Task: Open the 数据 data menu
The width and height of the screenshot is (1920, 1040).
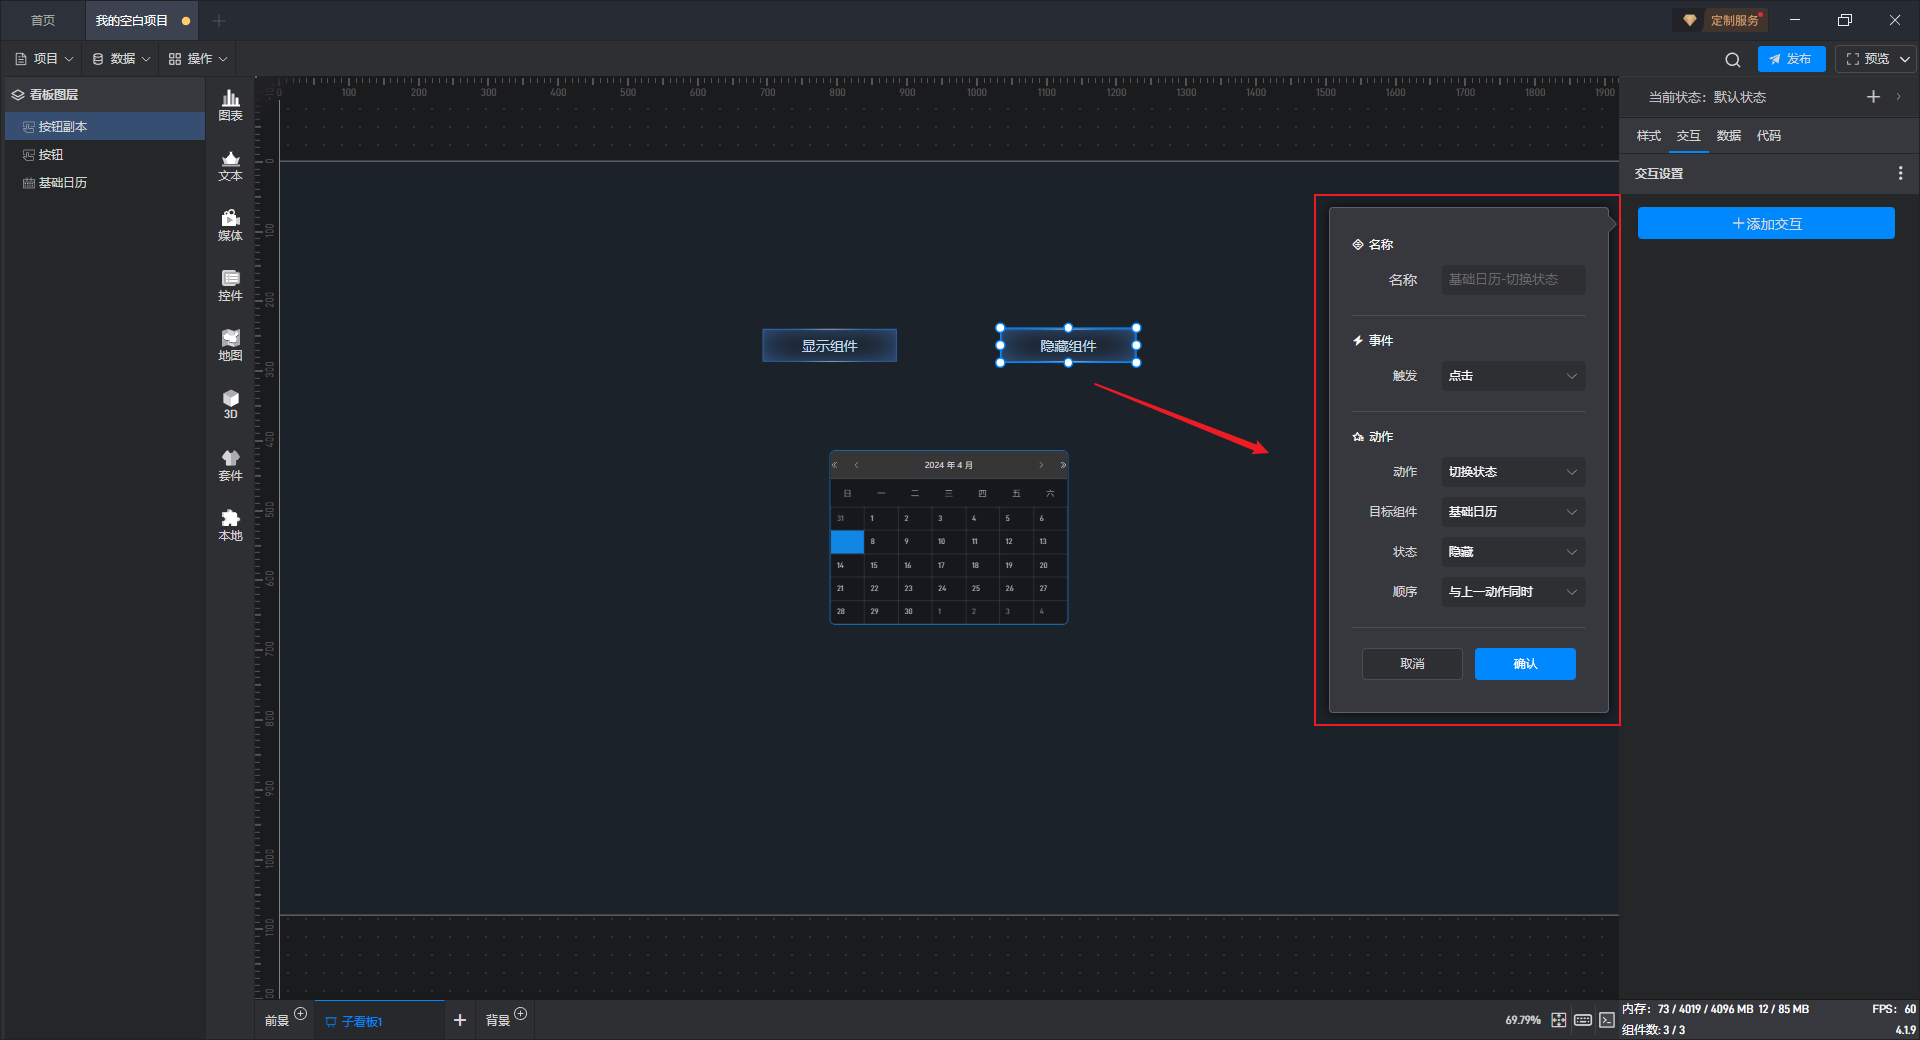Action: (x=121, y=59)
